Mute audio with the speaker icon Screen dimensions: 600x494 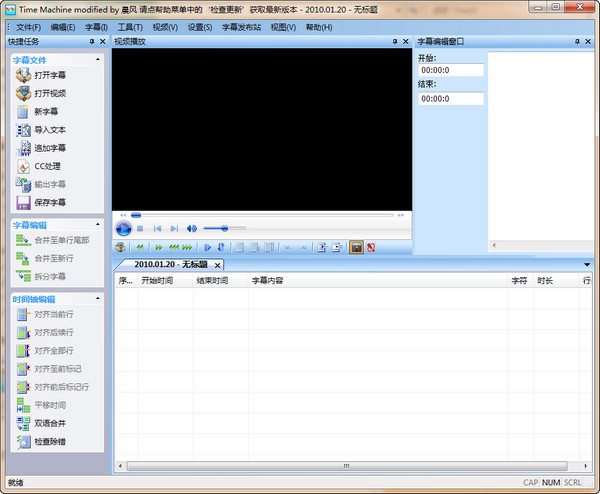pos(192,229)
